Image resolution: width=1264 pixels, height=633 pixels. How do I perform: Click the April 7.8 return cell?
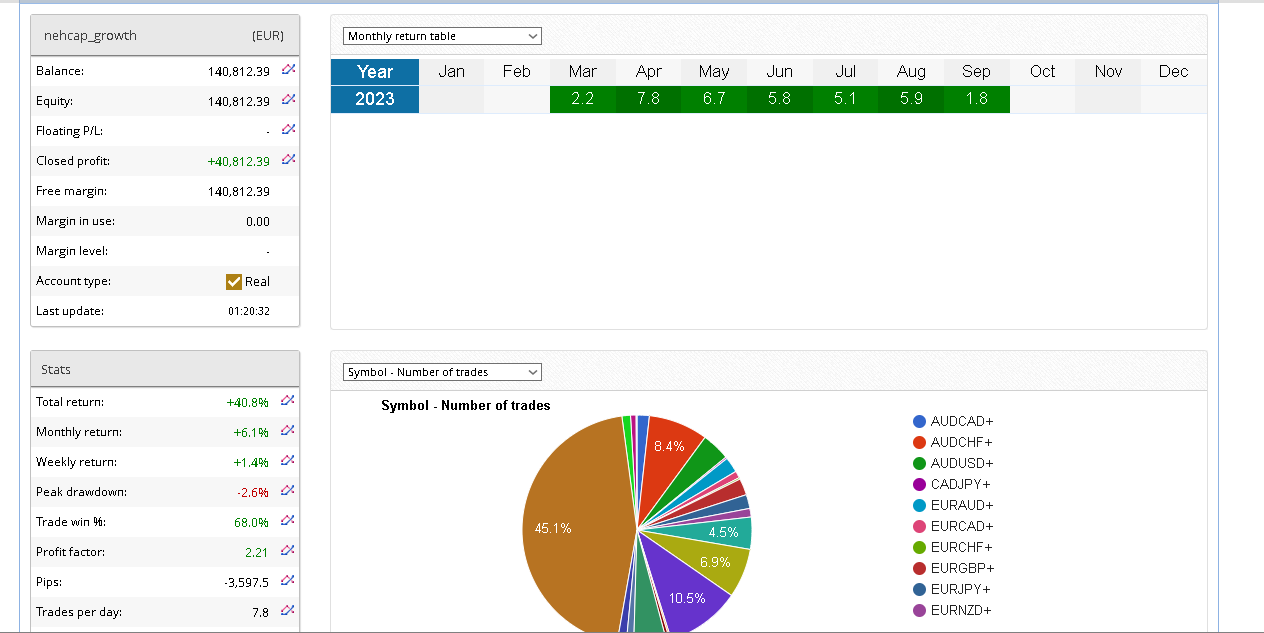648,99
